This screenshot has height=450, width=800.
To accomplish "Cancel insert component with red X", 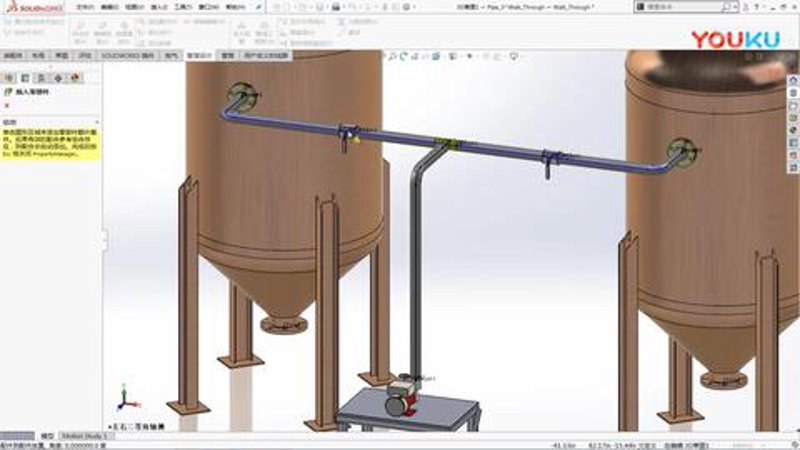I will (x=7, y=106).
